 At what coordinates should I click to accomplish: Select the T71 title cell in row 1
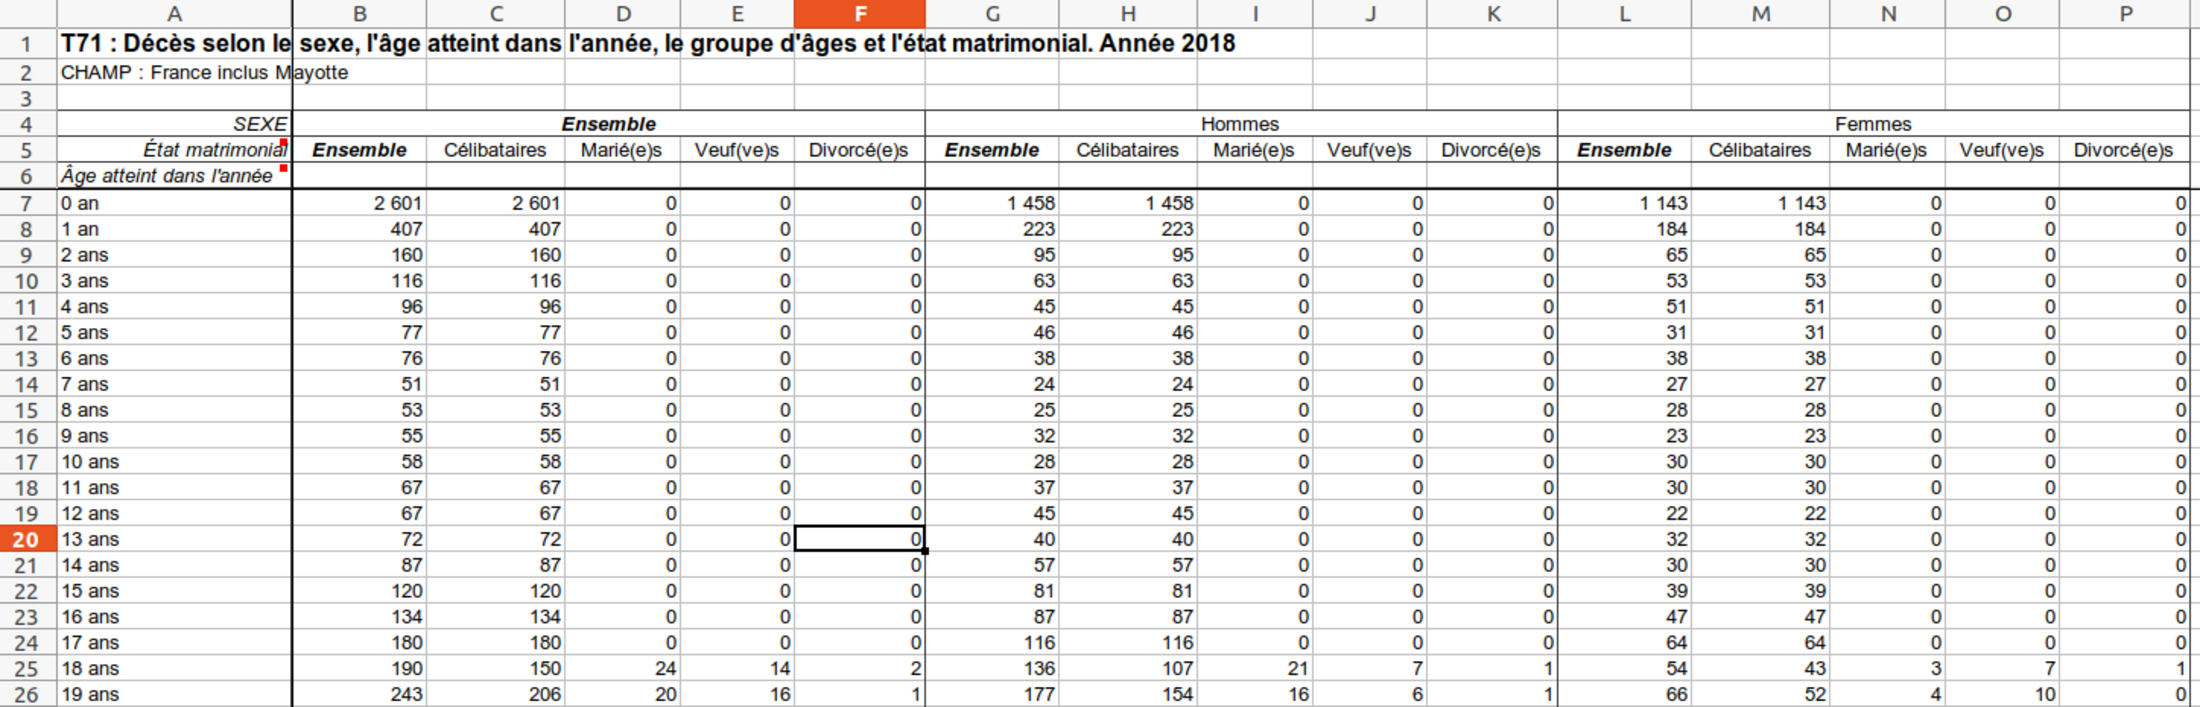[174, 44]
